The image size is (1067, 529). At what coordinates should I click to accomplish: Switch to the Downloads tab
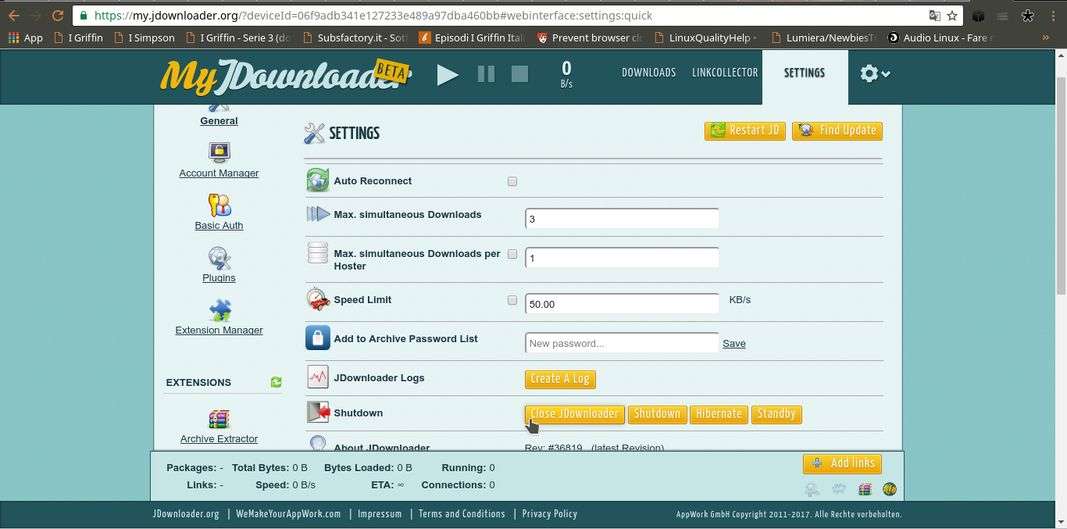tap(648, 73)
